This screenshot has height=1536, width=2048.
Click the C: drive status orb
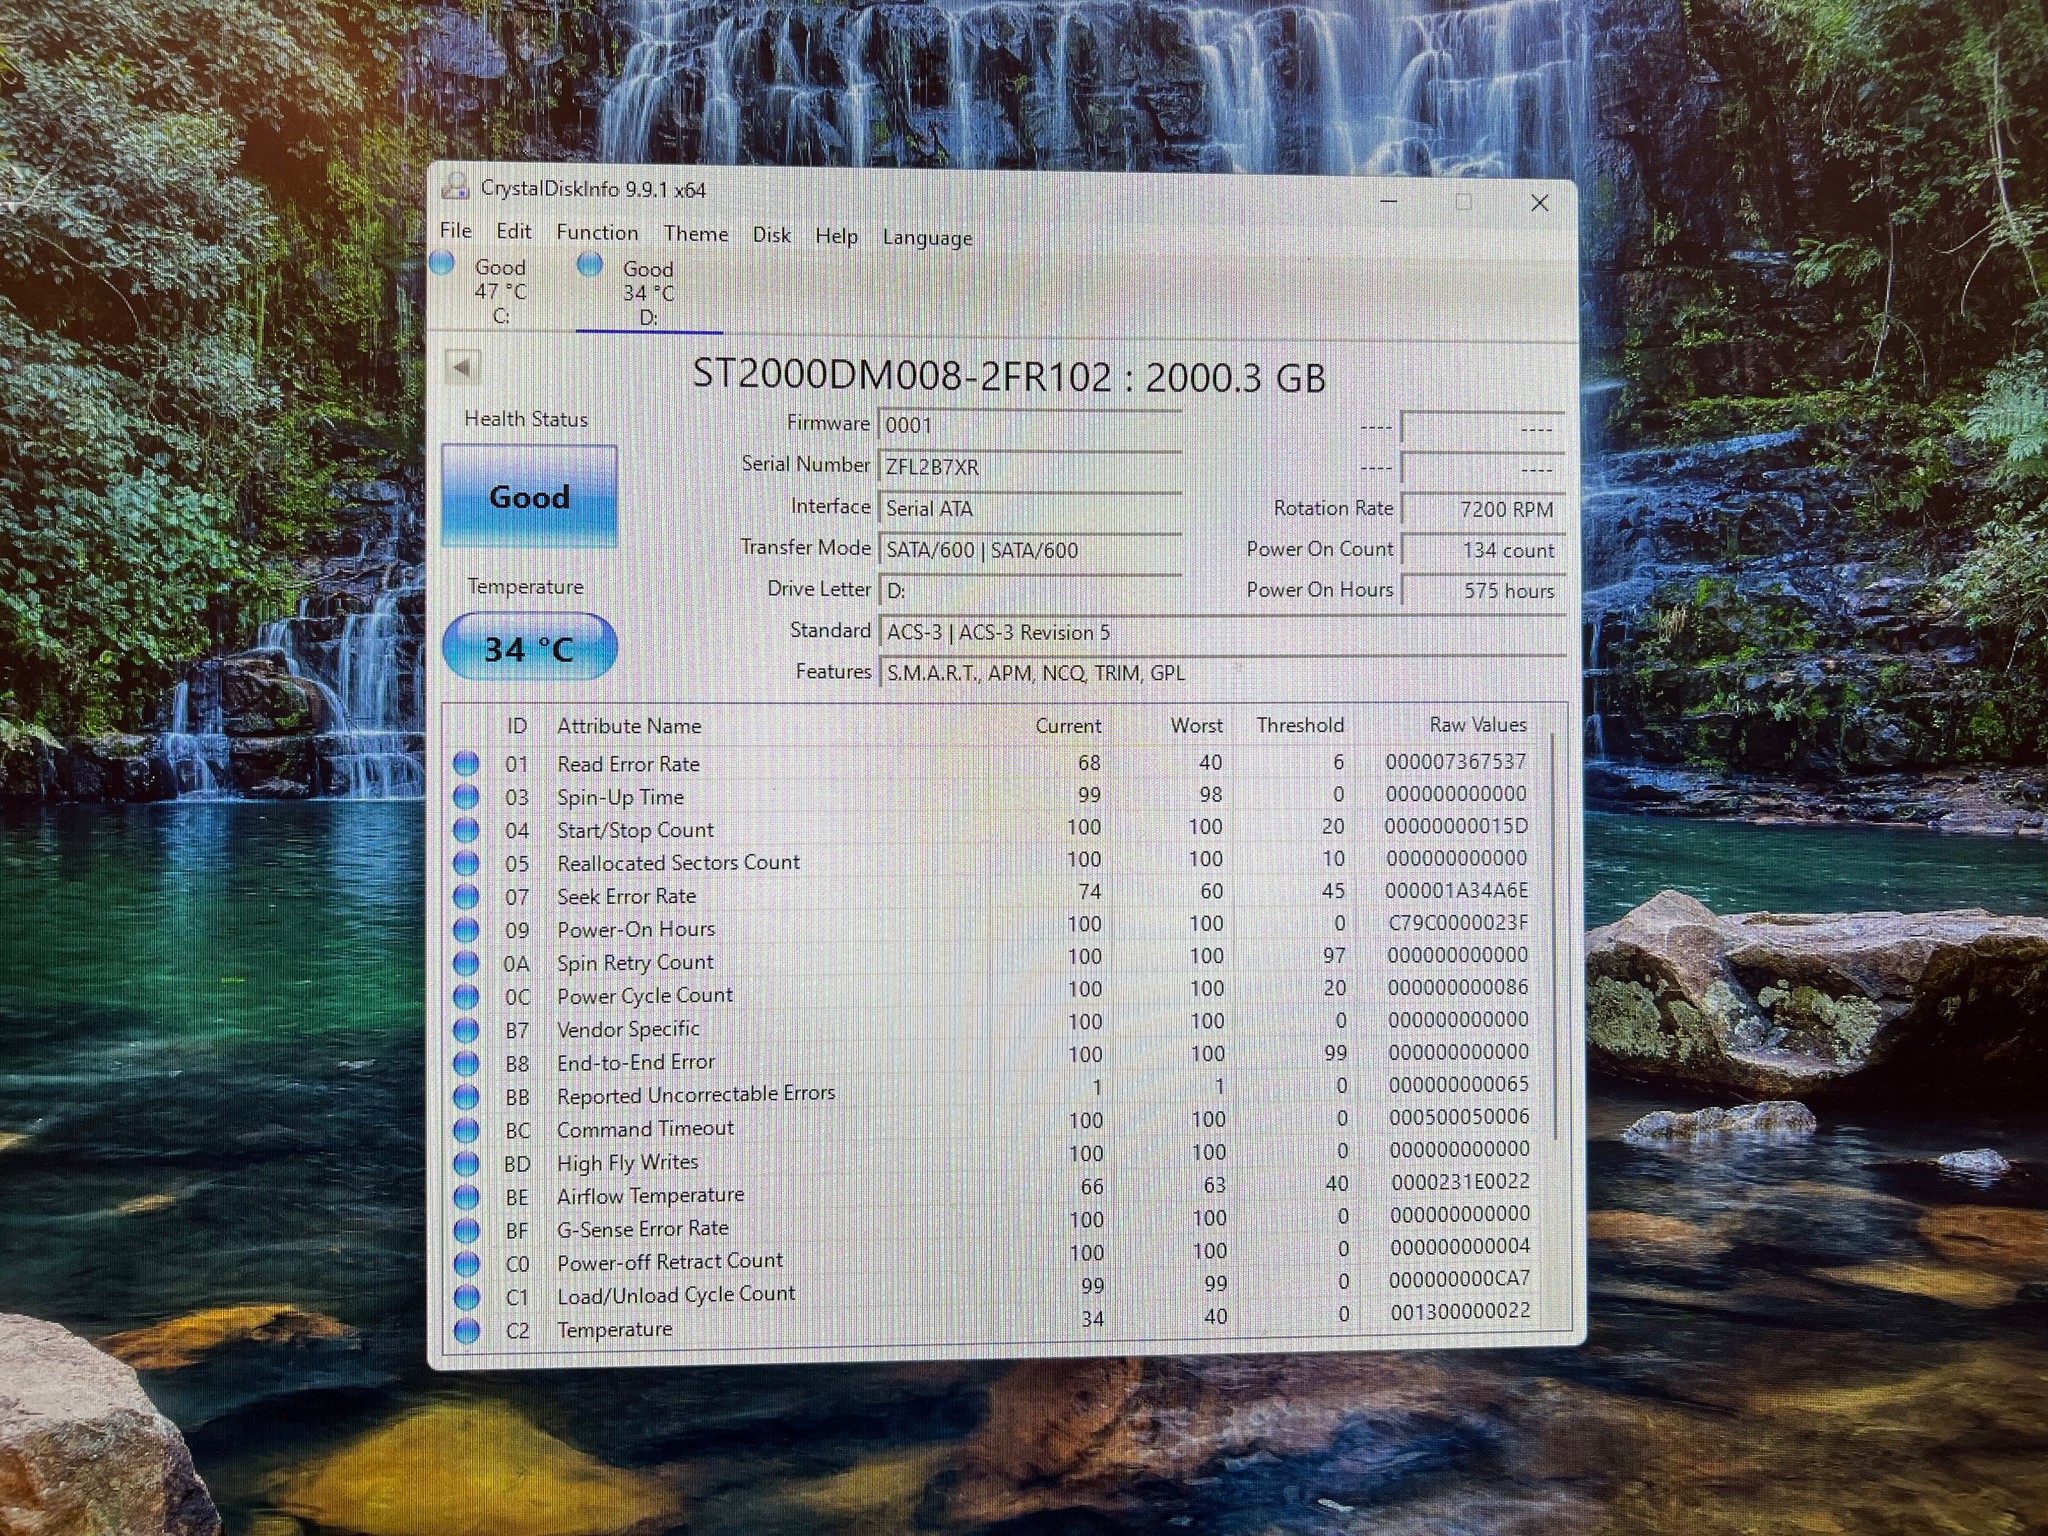pyautogui.click(x=442, y=263)
